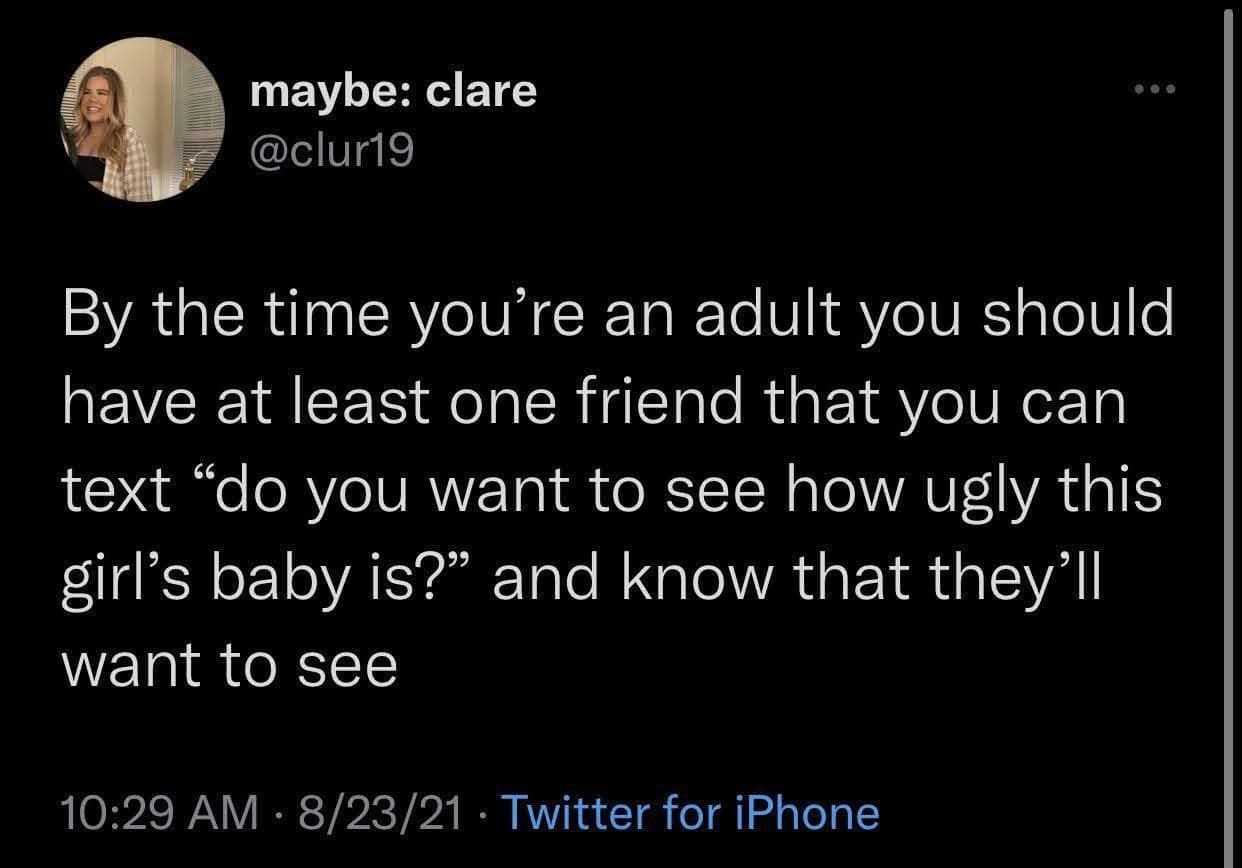Click the "Twitter for iPhone" source link
1242x868 pixels.
(x=690, y=812)
